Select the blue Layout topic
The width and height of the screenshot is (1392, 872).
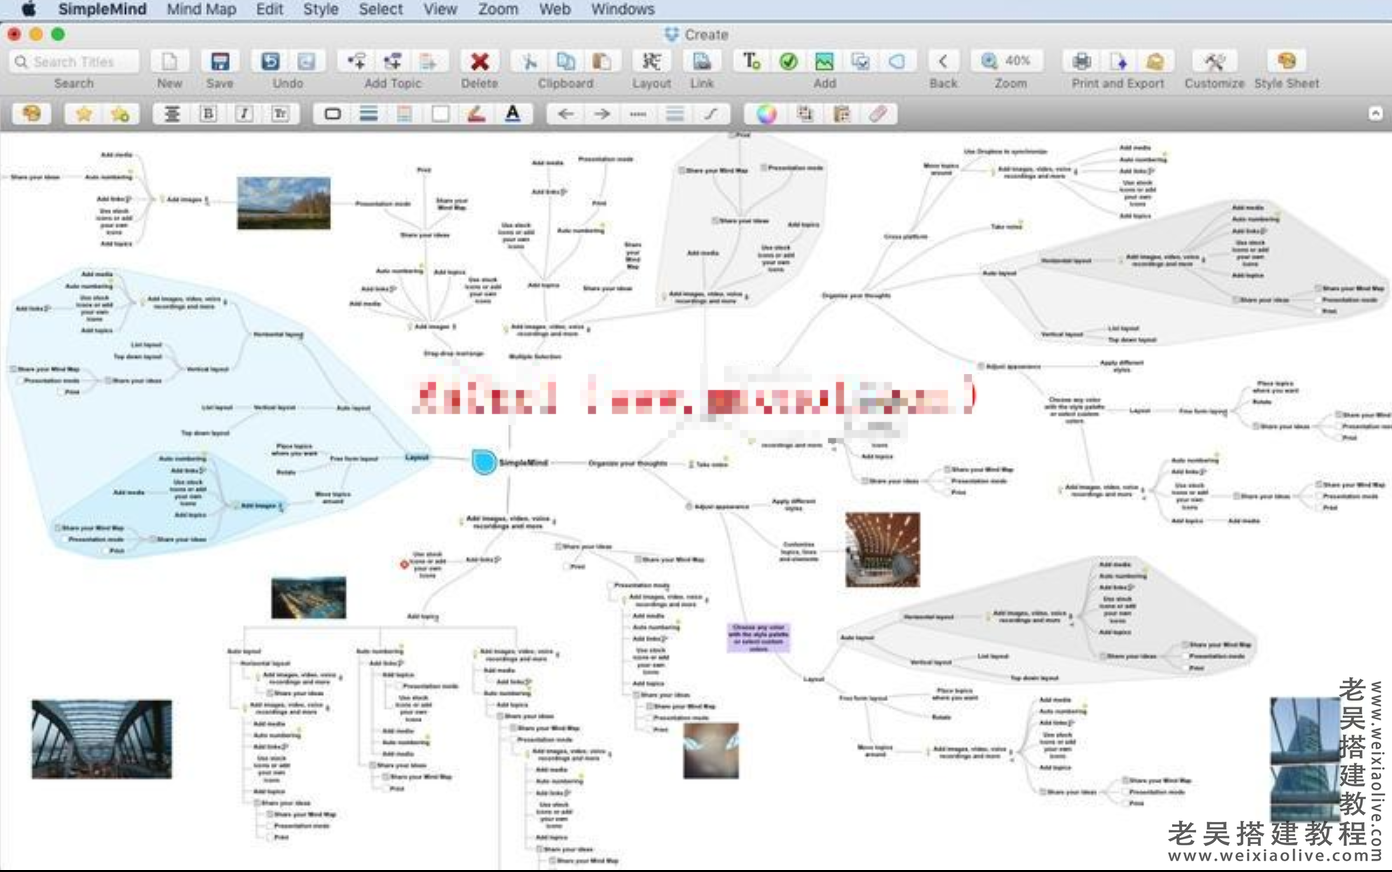click(417, 457)
